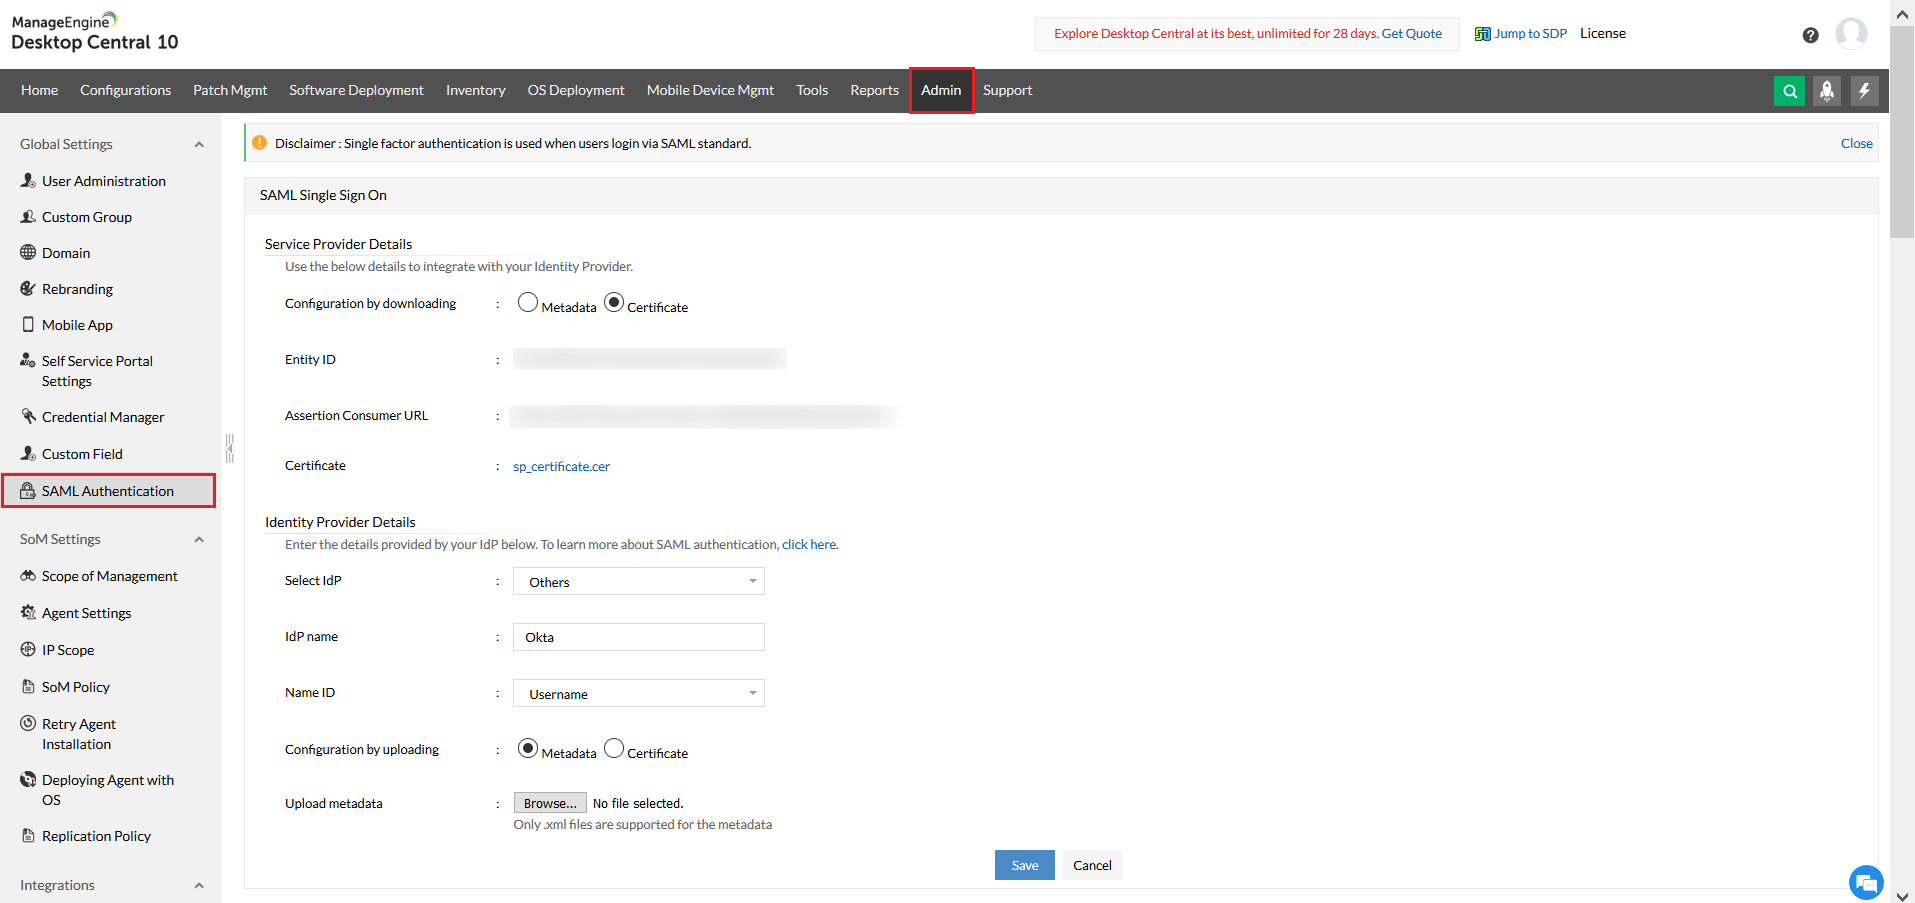Collapse the Integrations section
1915x903 pixels.
click(199, 886)
